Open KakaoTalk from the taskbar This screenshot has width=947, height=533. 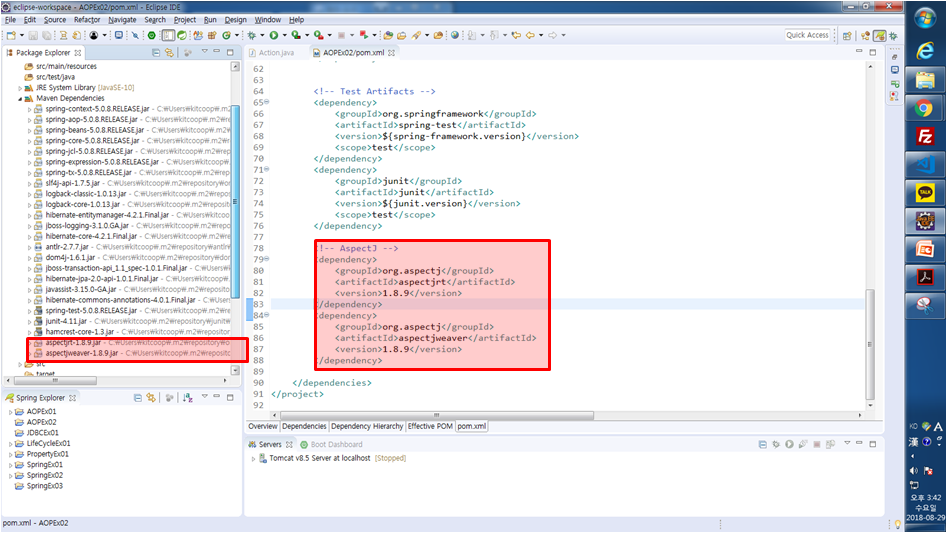[x=925, y=193]
